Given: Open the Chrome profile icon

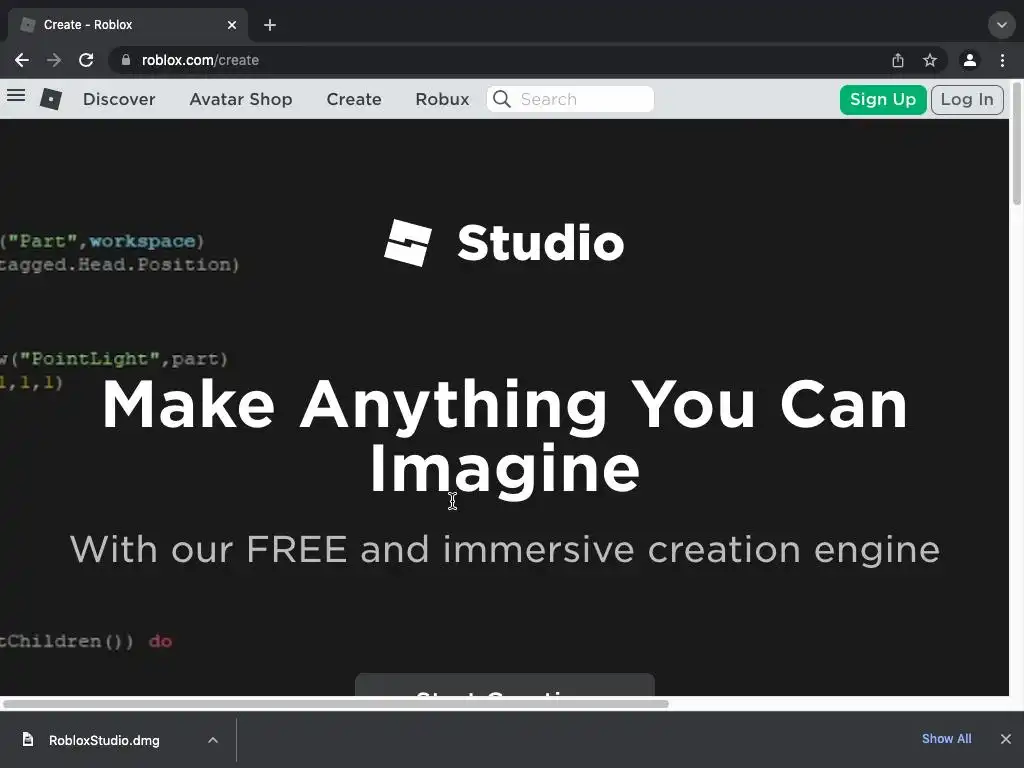Looking at the screenshot, I should [970, 60].
